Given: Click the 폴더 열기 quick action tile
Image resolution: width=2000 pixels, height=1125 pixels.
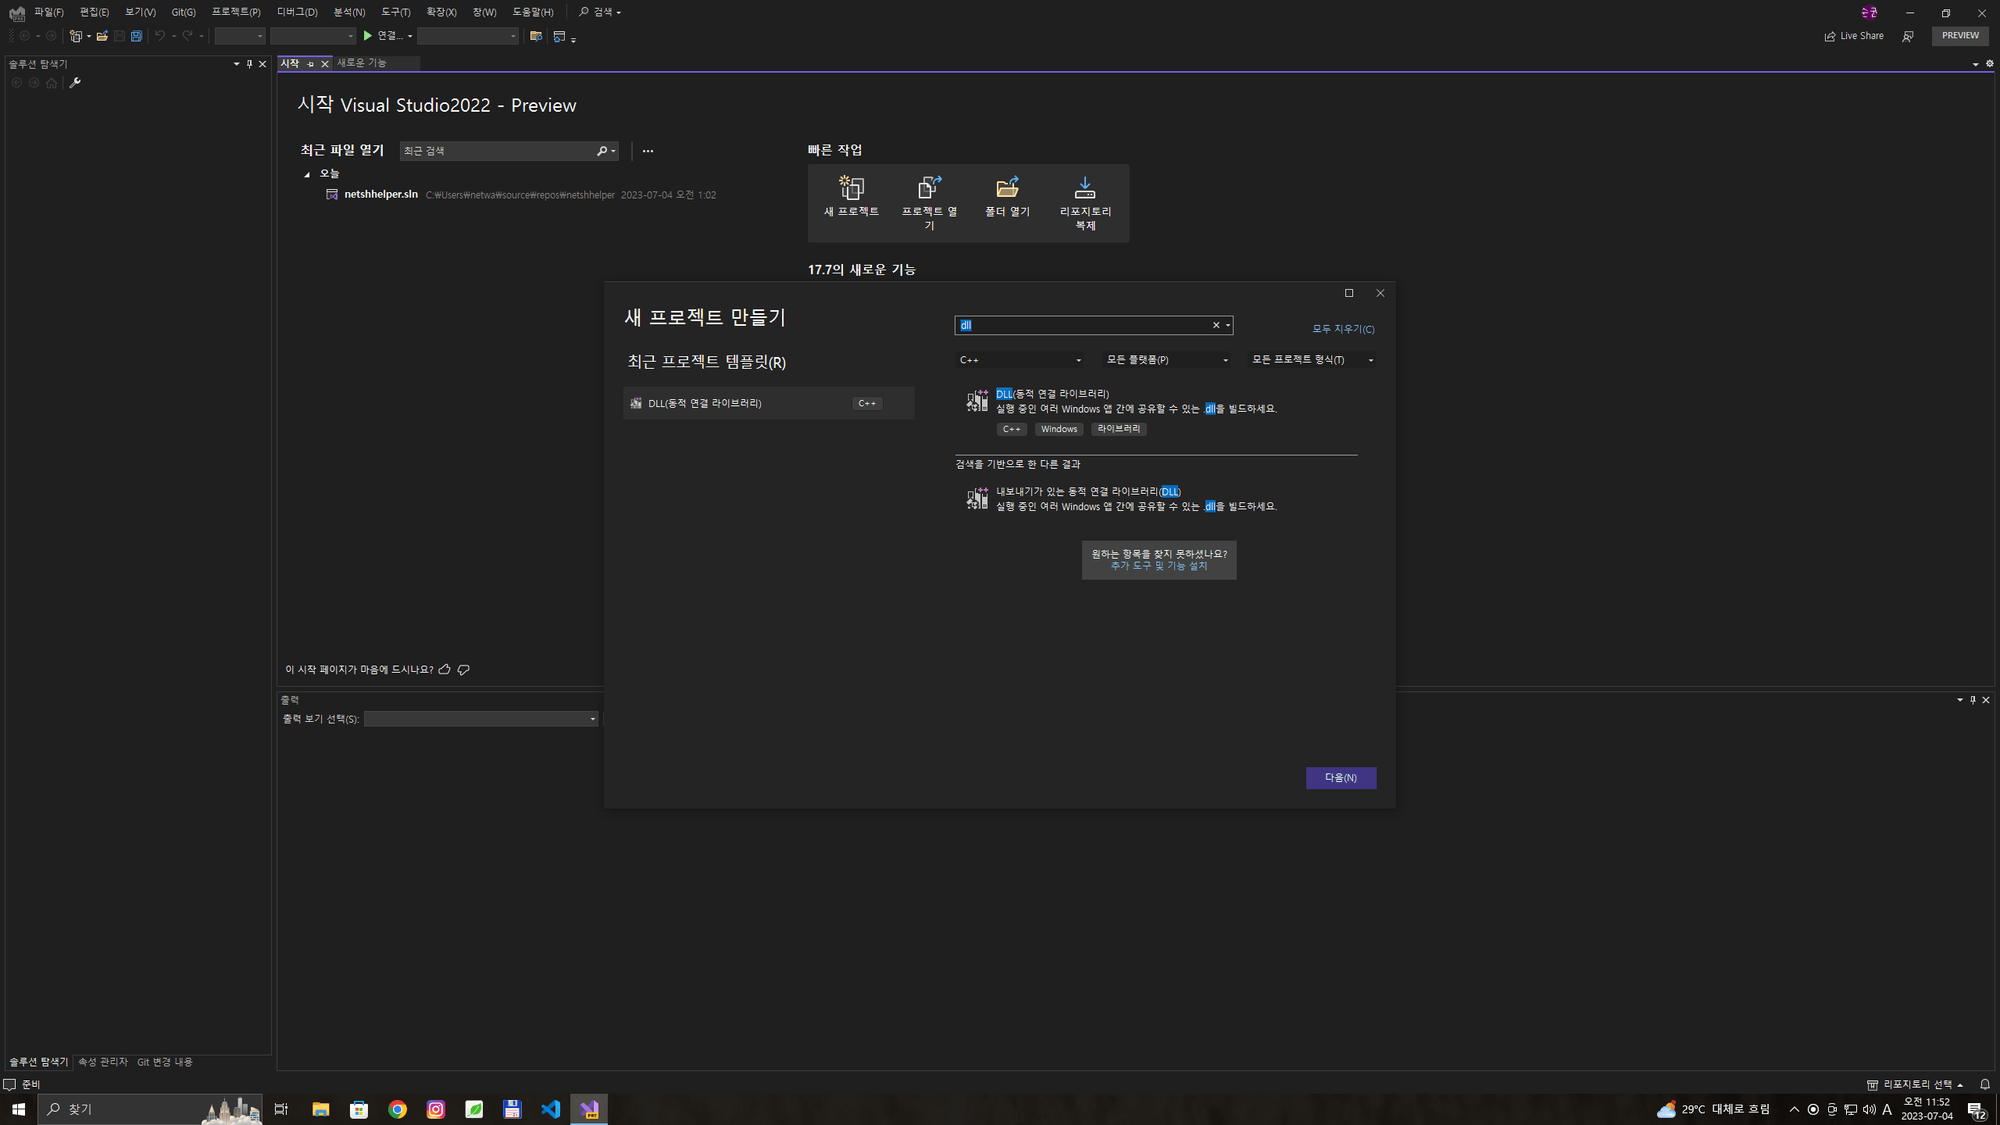Looking at the screenshot, I should click(1007, 197).
